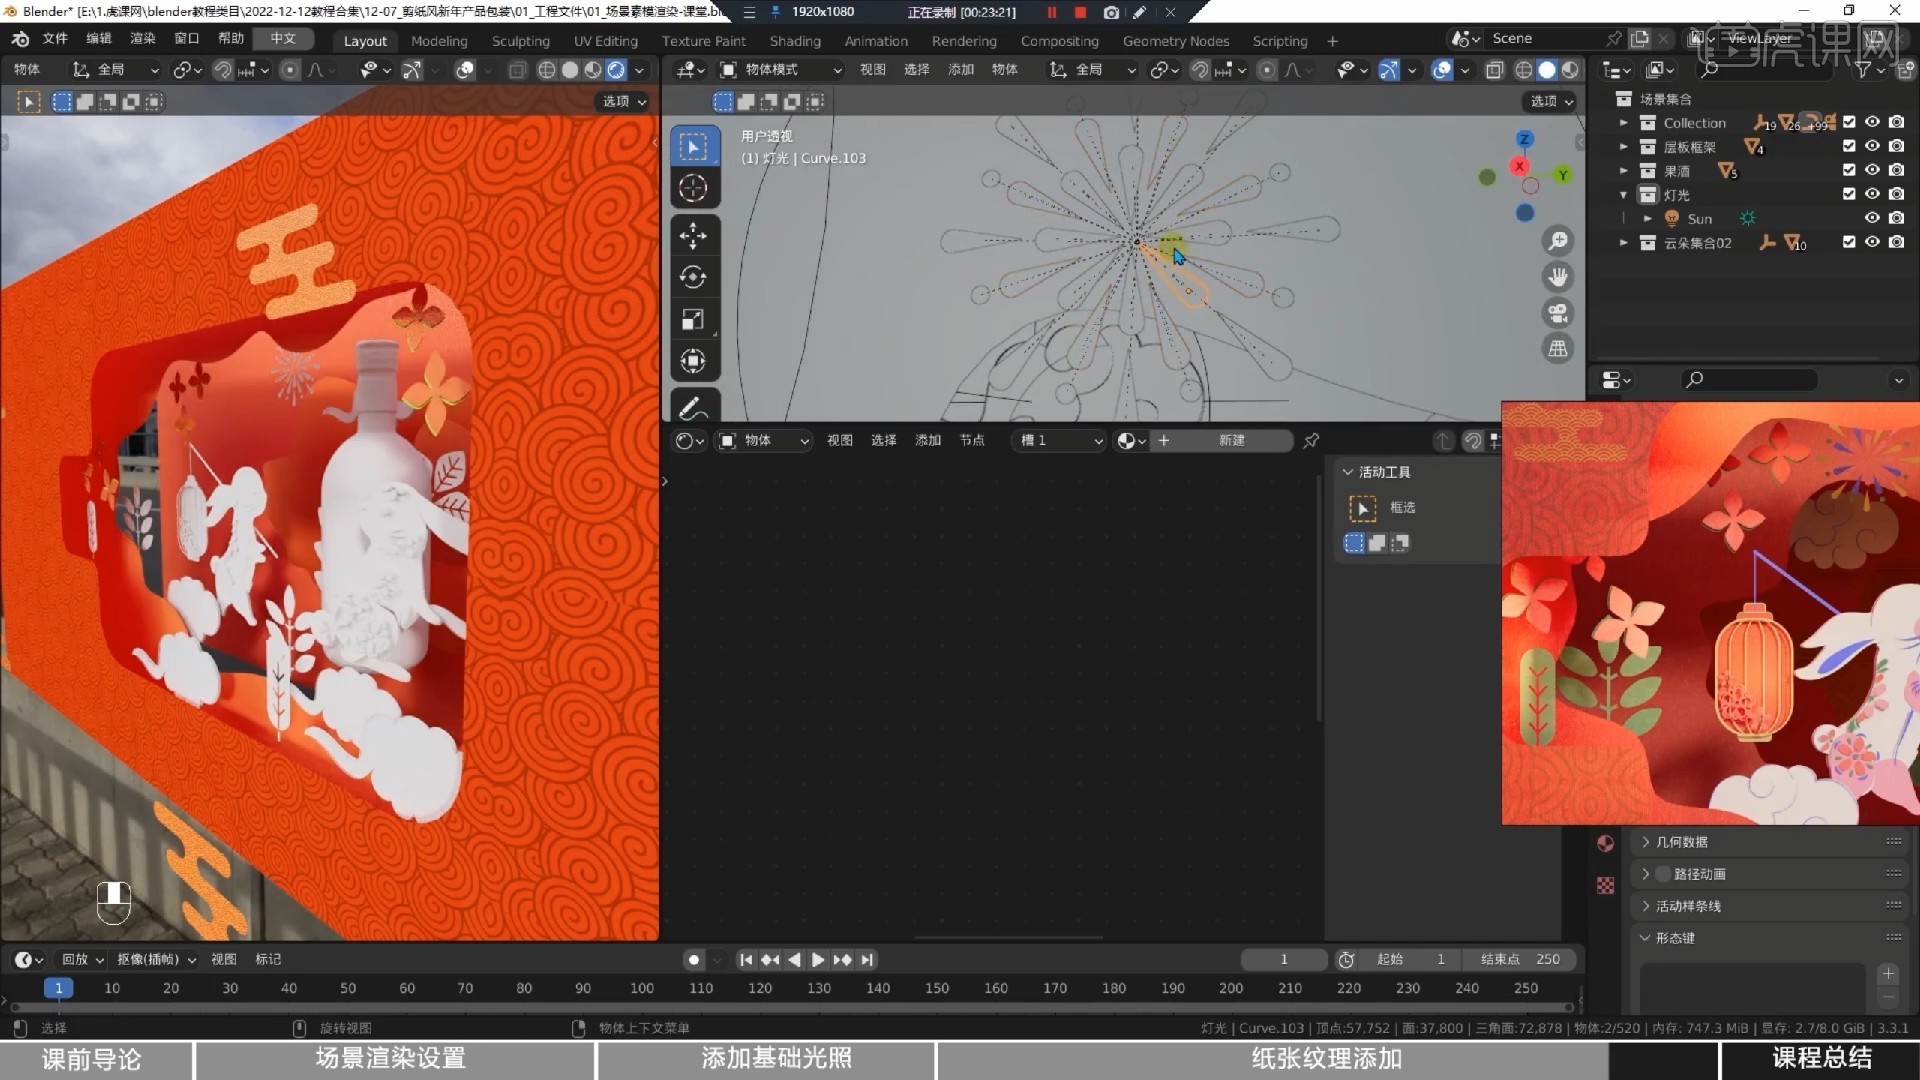Image resolution: width=1920 pixels, height=1080 pixels.
Task: Open timeline editor type icon
Action: [x=28, y=959]
